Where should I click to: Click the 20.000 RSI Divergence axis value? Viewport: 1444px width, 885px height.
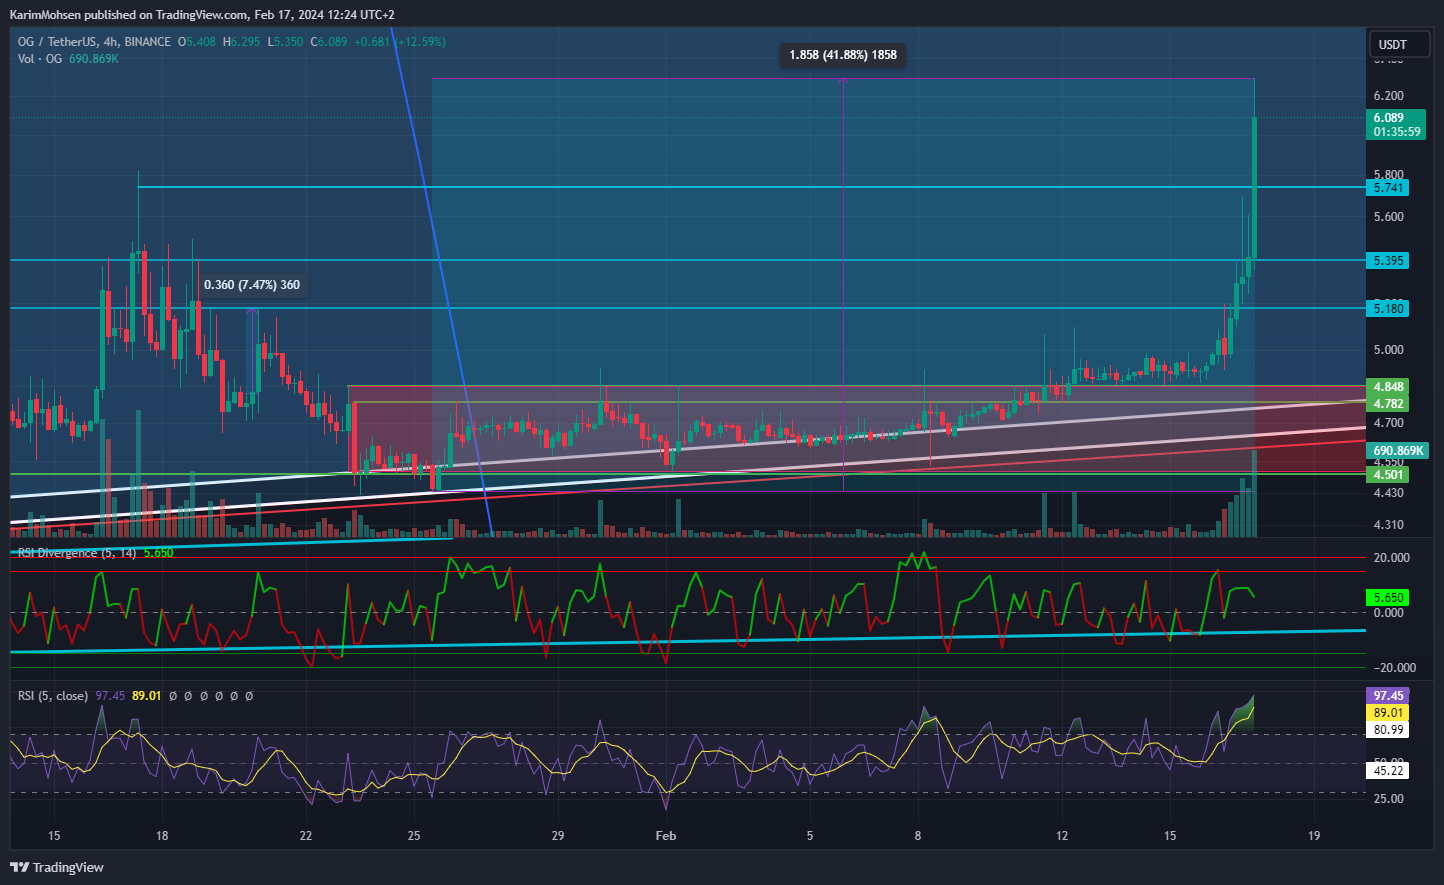[1391, 558]
